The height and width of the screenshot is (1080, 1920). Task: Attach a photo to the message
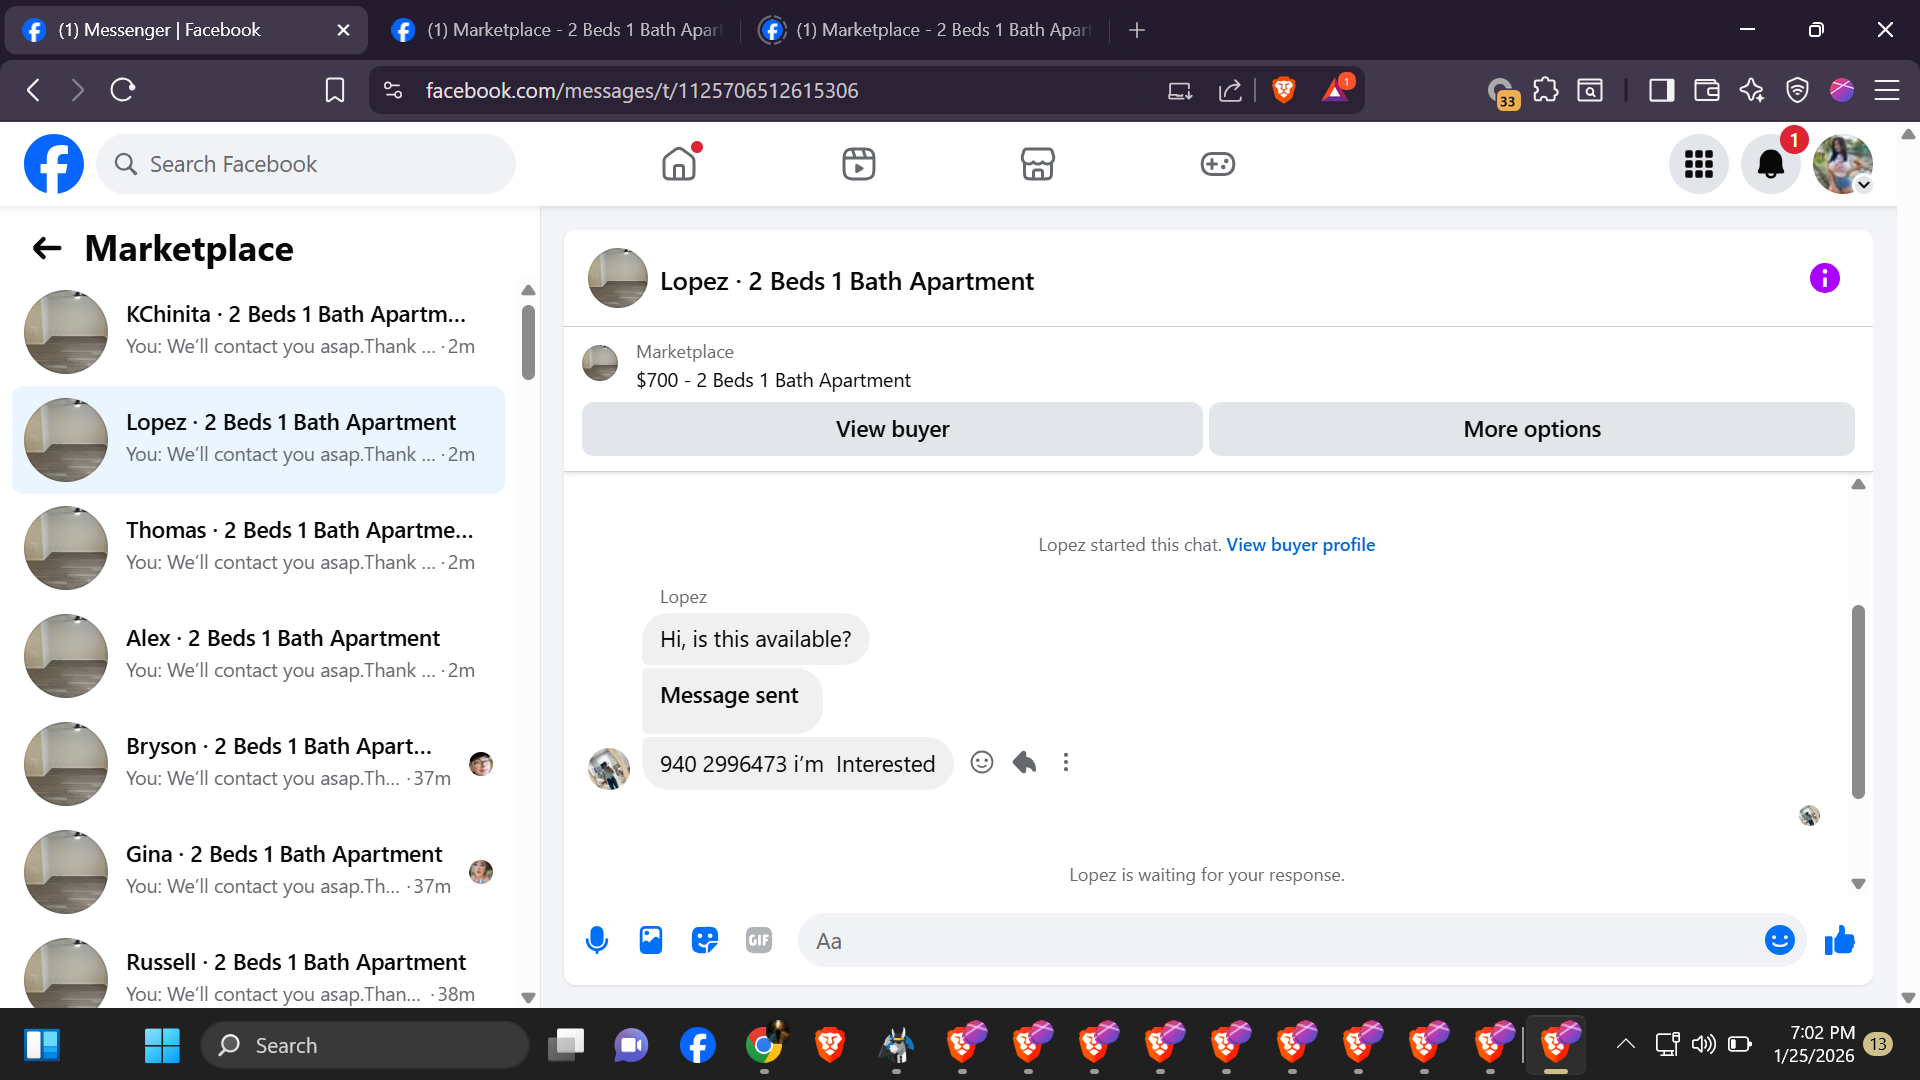pos(651,940)
